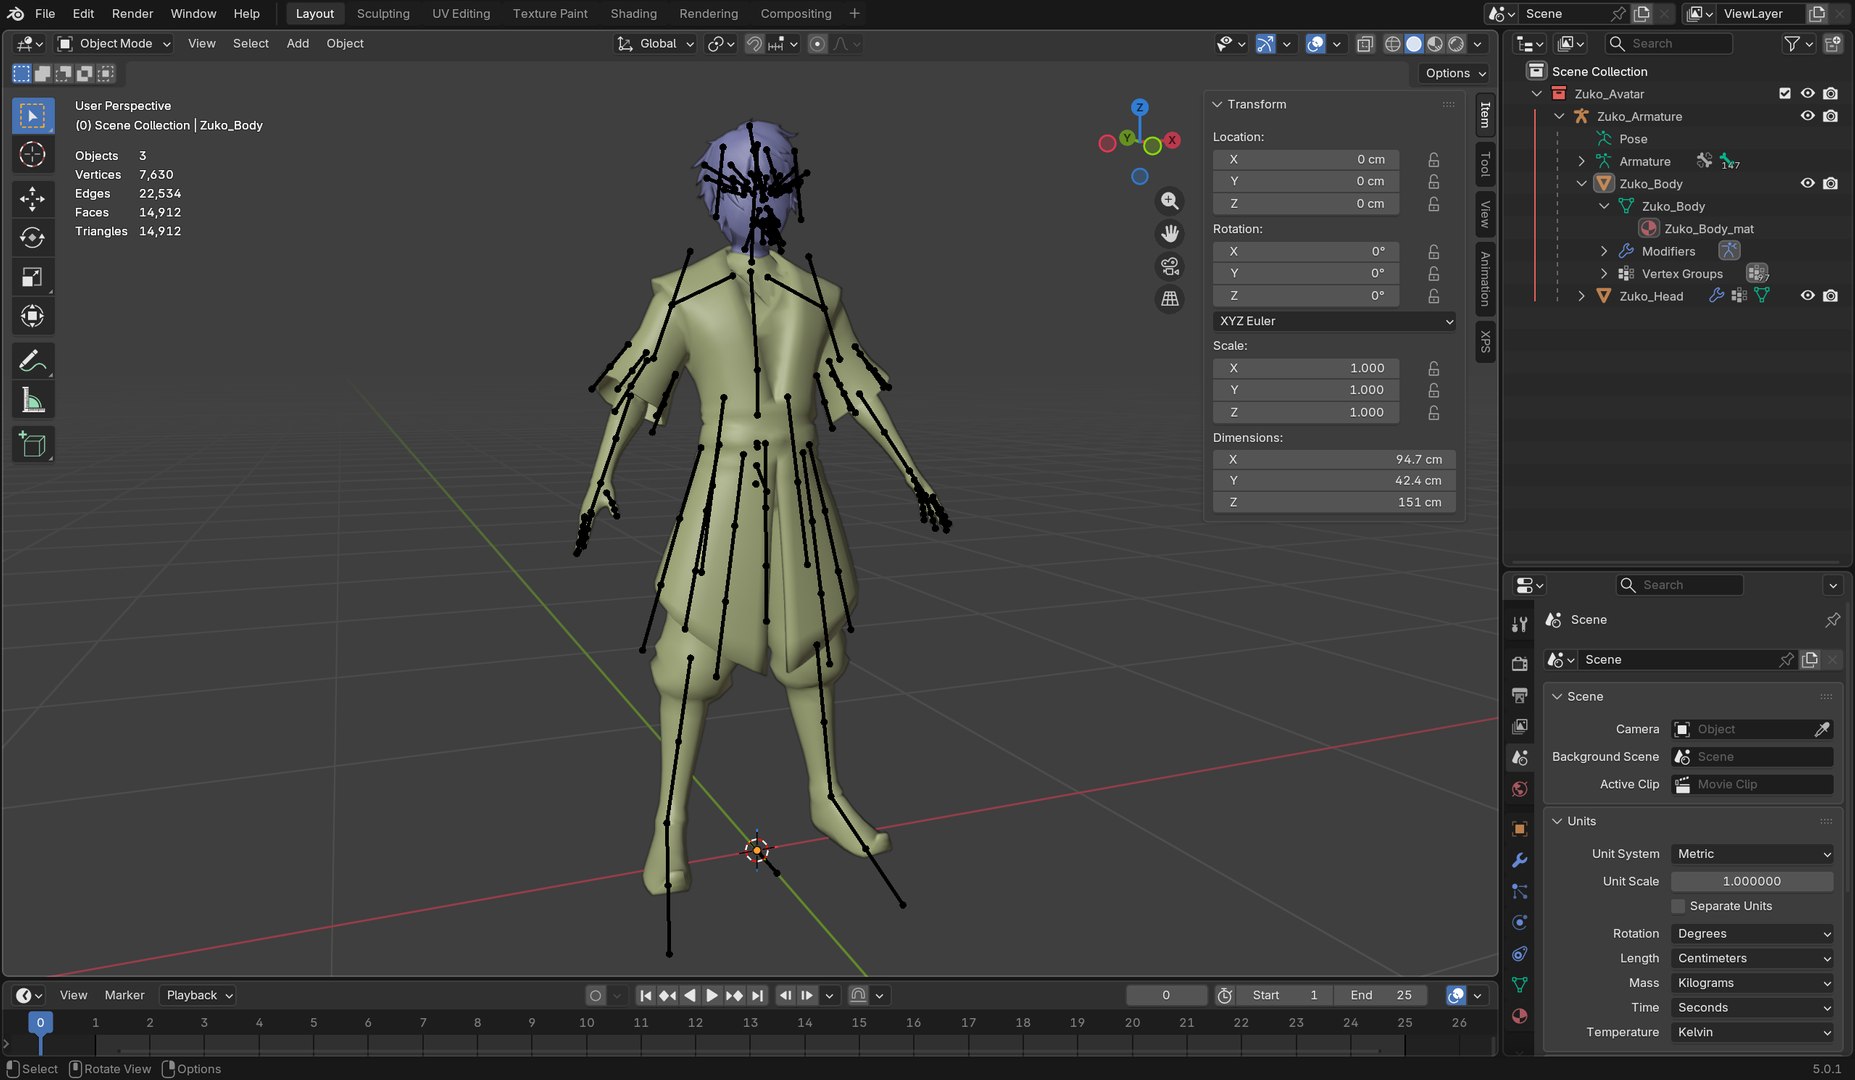
Task: Select the Measure tool
Action: [x=32, y=401]
